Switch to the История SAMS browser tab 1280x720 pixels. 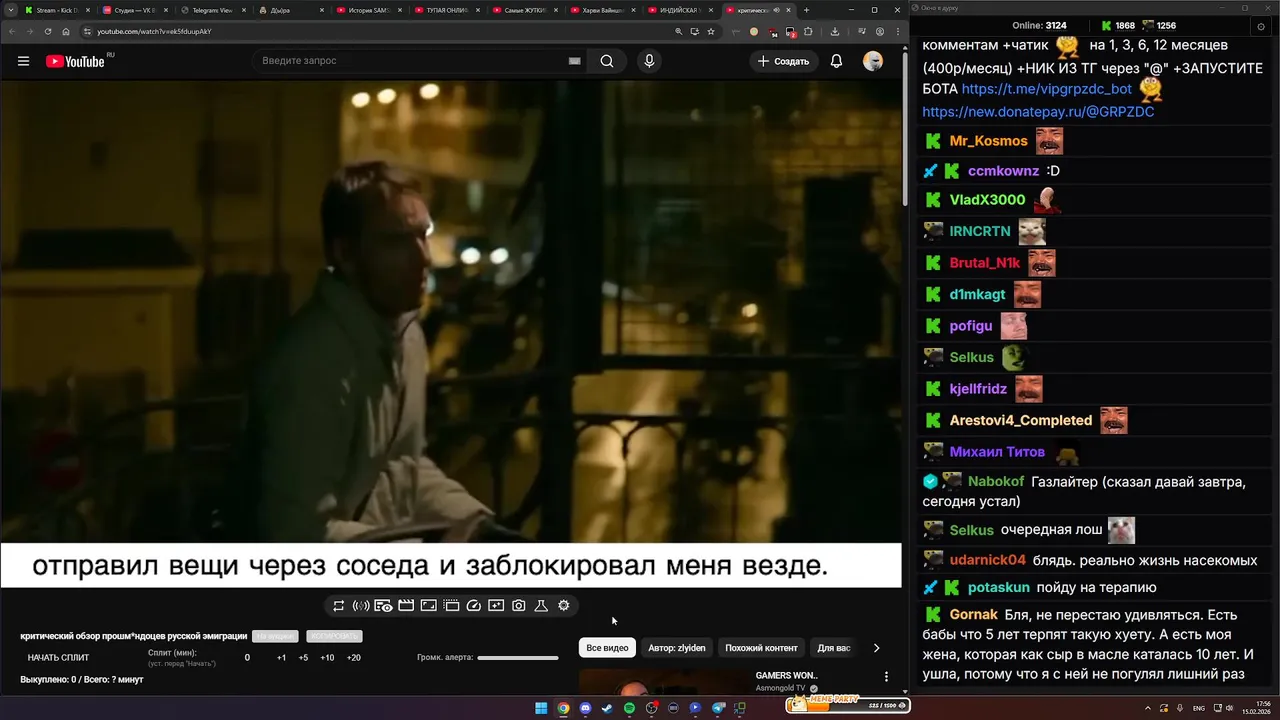pos(368,10)
